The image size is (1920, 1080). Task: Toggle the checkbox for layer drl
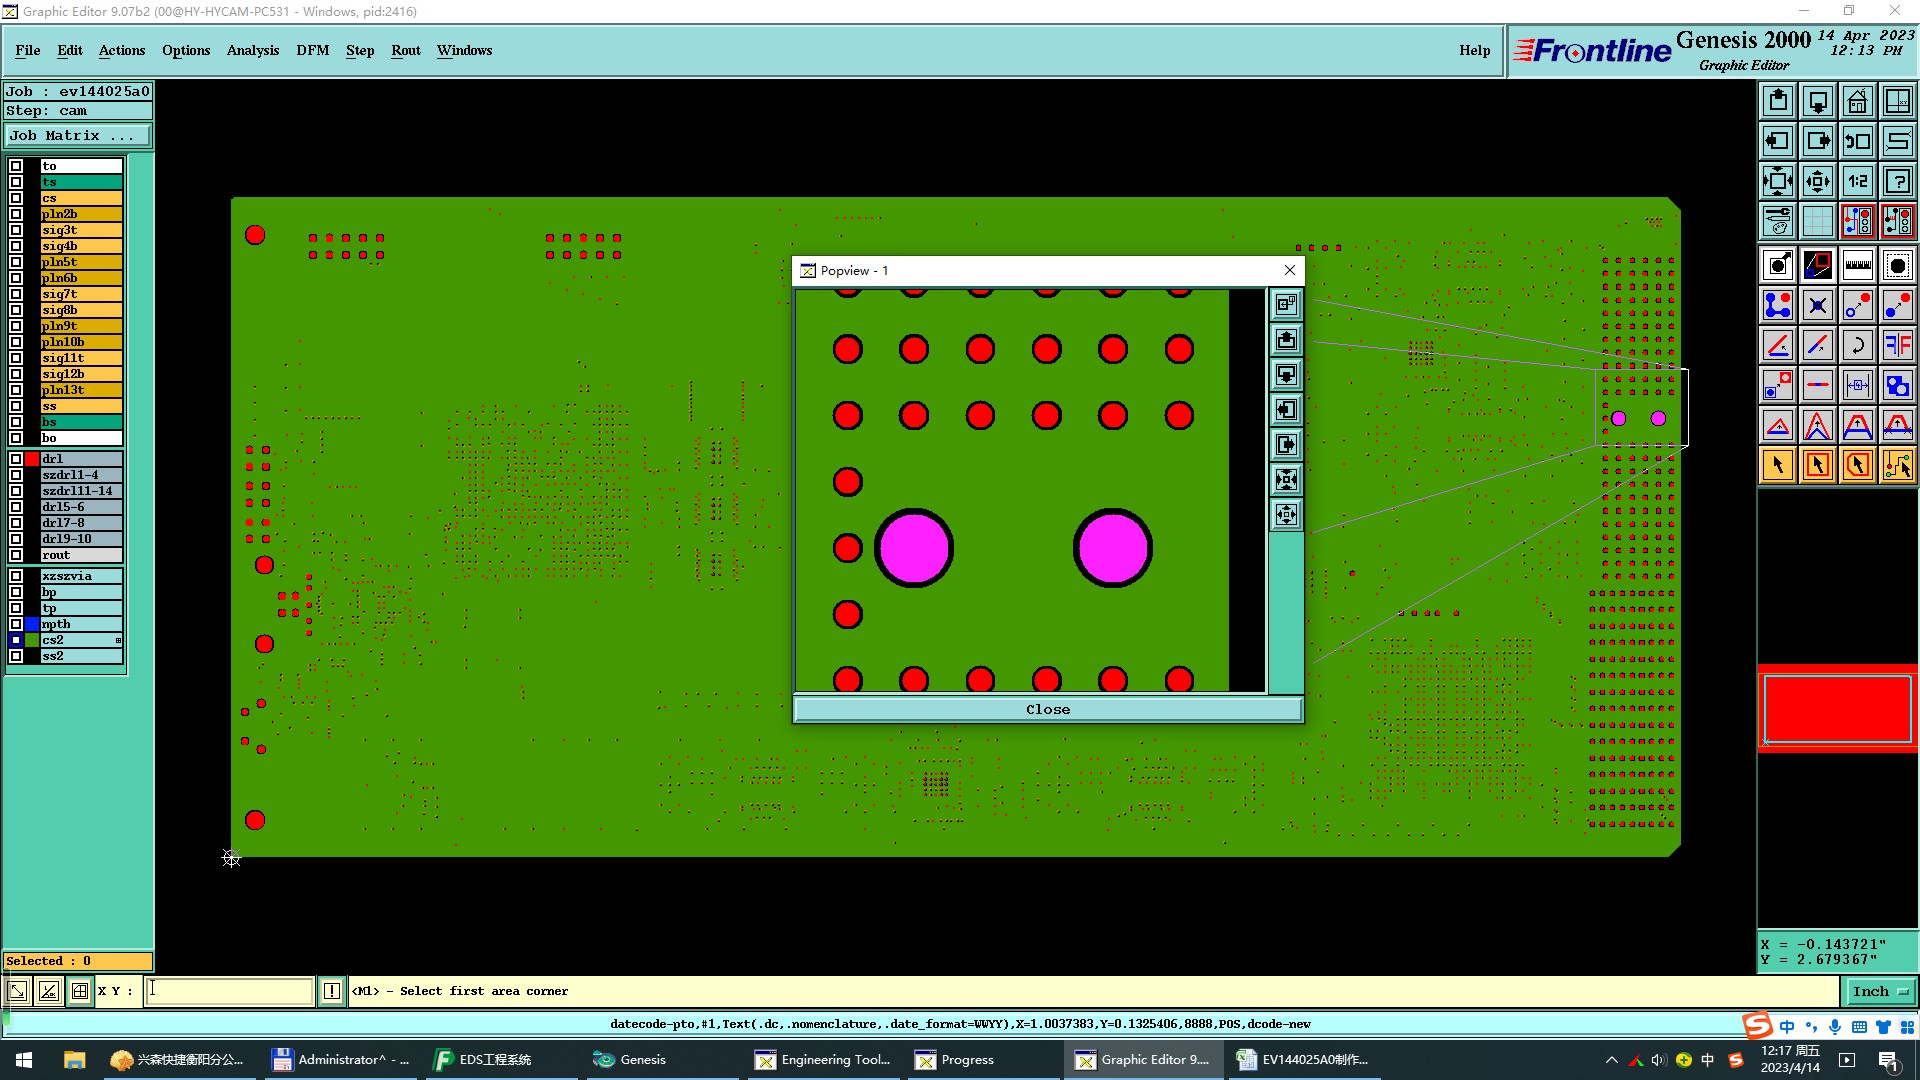[x=16, y=459]
